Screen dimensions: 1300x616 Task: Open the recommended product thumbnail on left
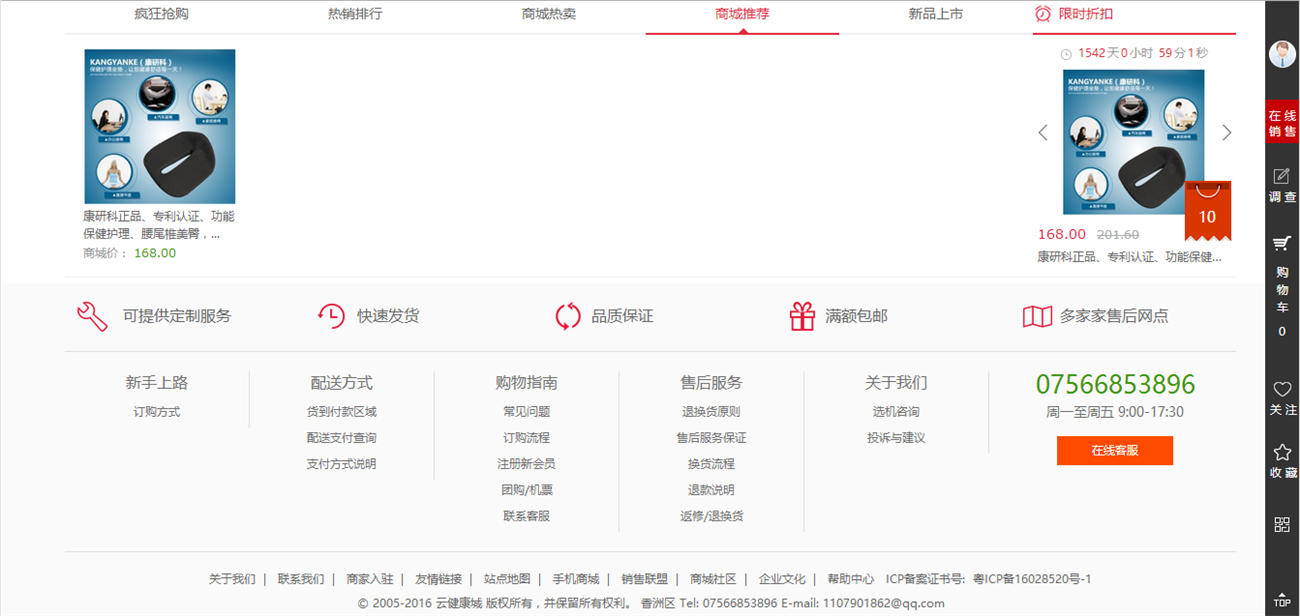pyautogui.click(x=160, y=127)
